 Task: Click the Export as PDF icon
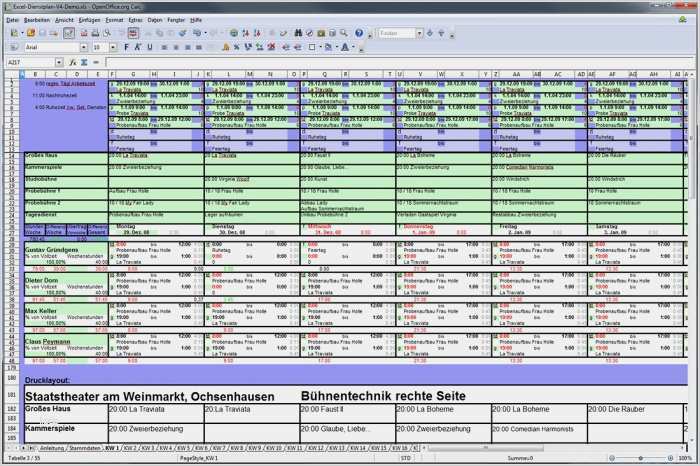click(84, 33)
